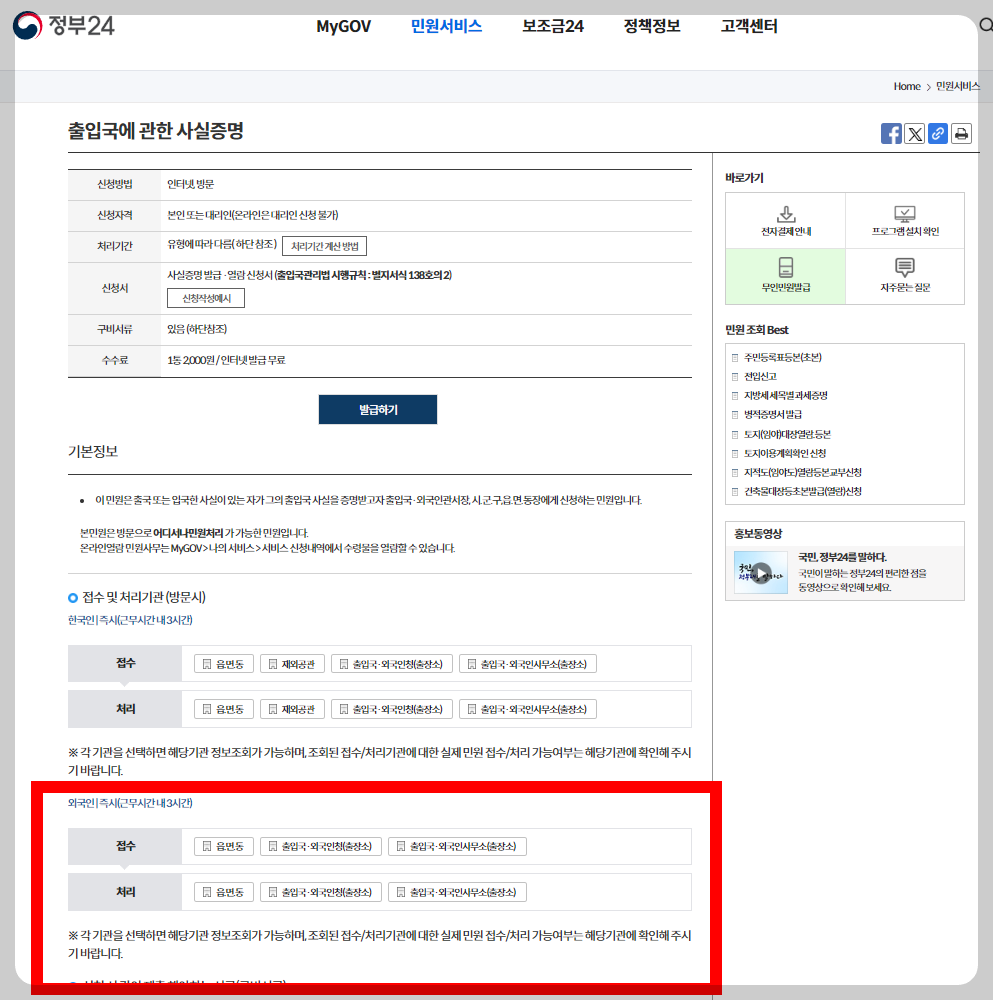The width and height of the screenshot is (993, 1000).
Task: Select 출입국·외국인청(출장소) in 한국인 접수 row
Action: pyautogui.click(x=392, y=664)
